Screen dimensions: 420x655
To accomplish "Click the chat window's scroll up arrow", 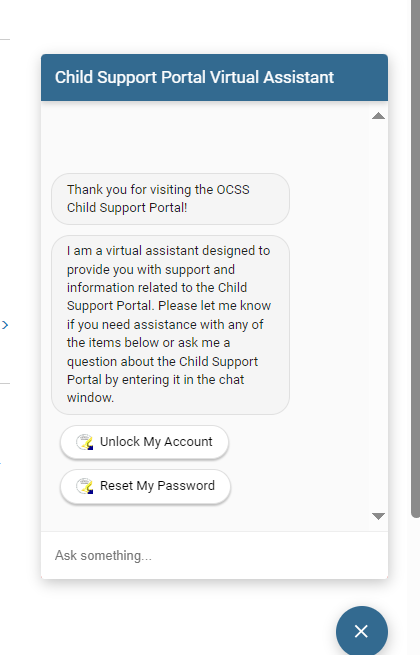I will point(378,116).
